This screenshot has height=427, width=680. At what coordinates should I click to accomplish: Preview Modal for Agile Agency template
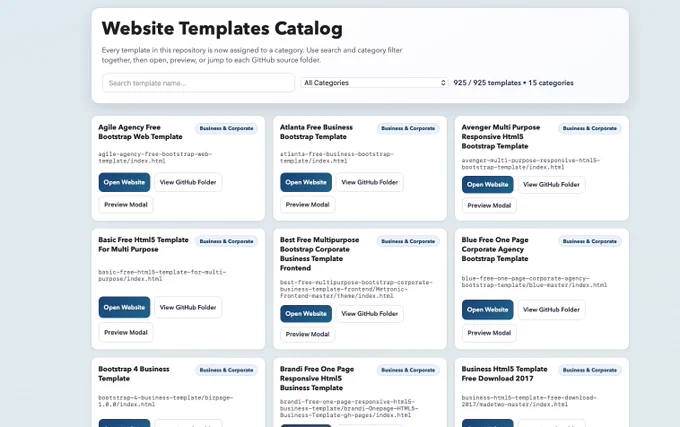[126, 205]
